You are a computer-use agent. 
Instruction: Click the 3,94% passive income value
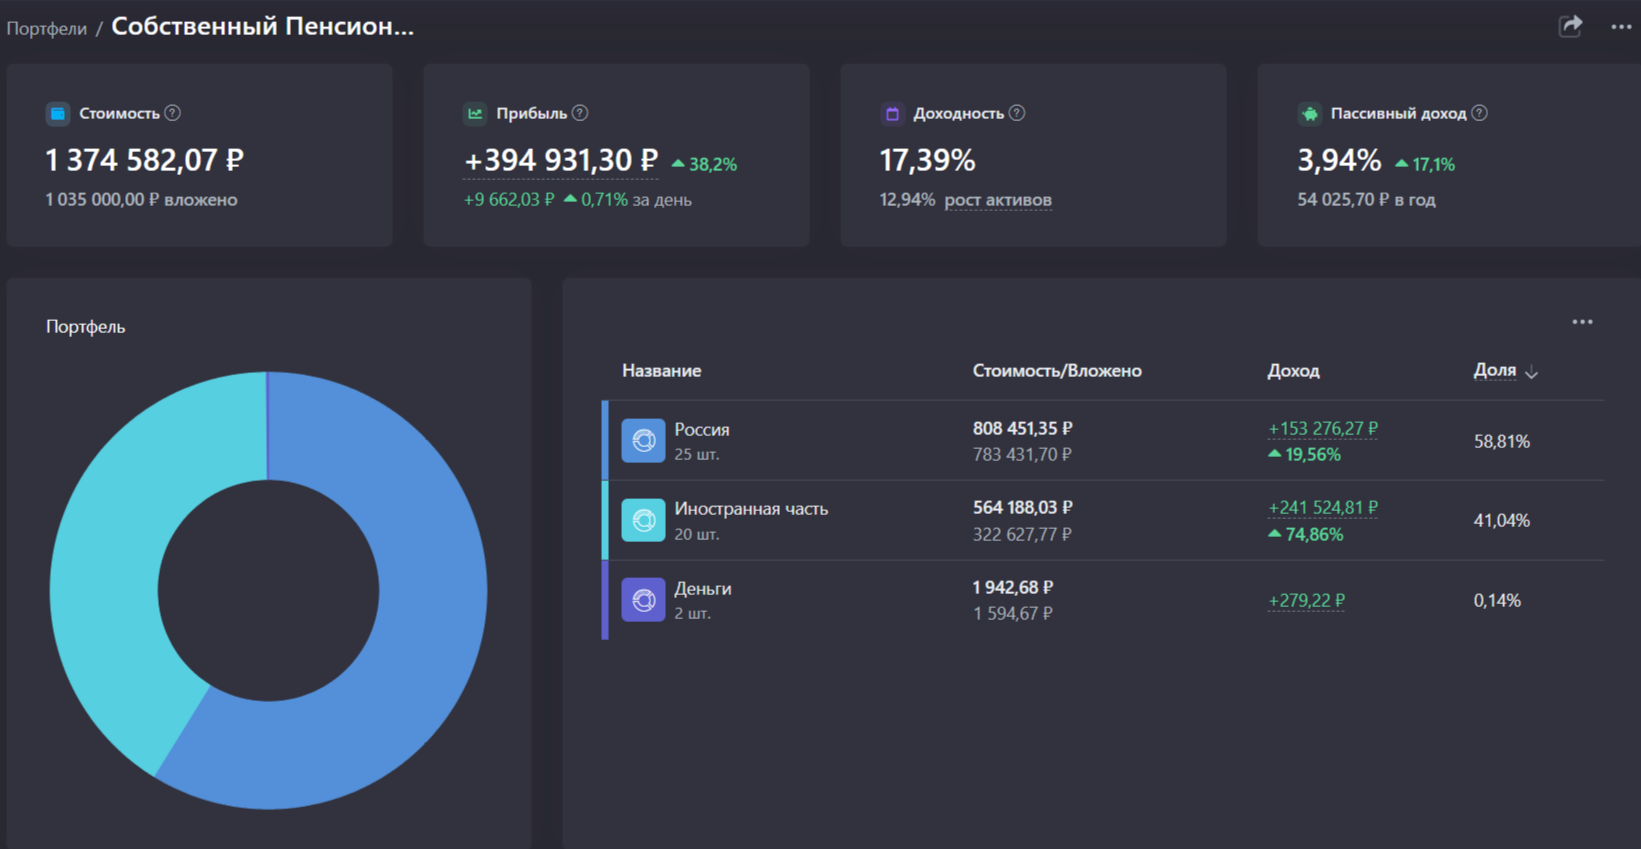[1339, 160]
